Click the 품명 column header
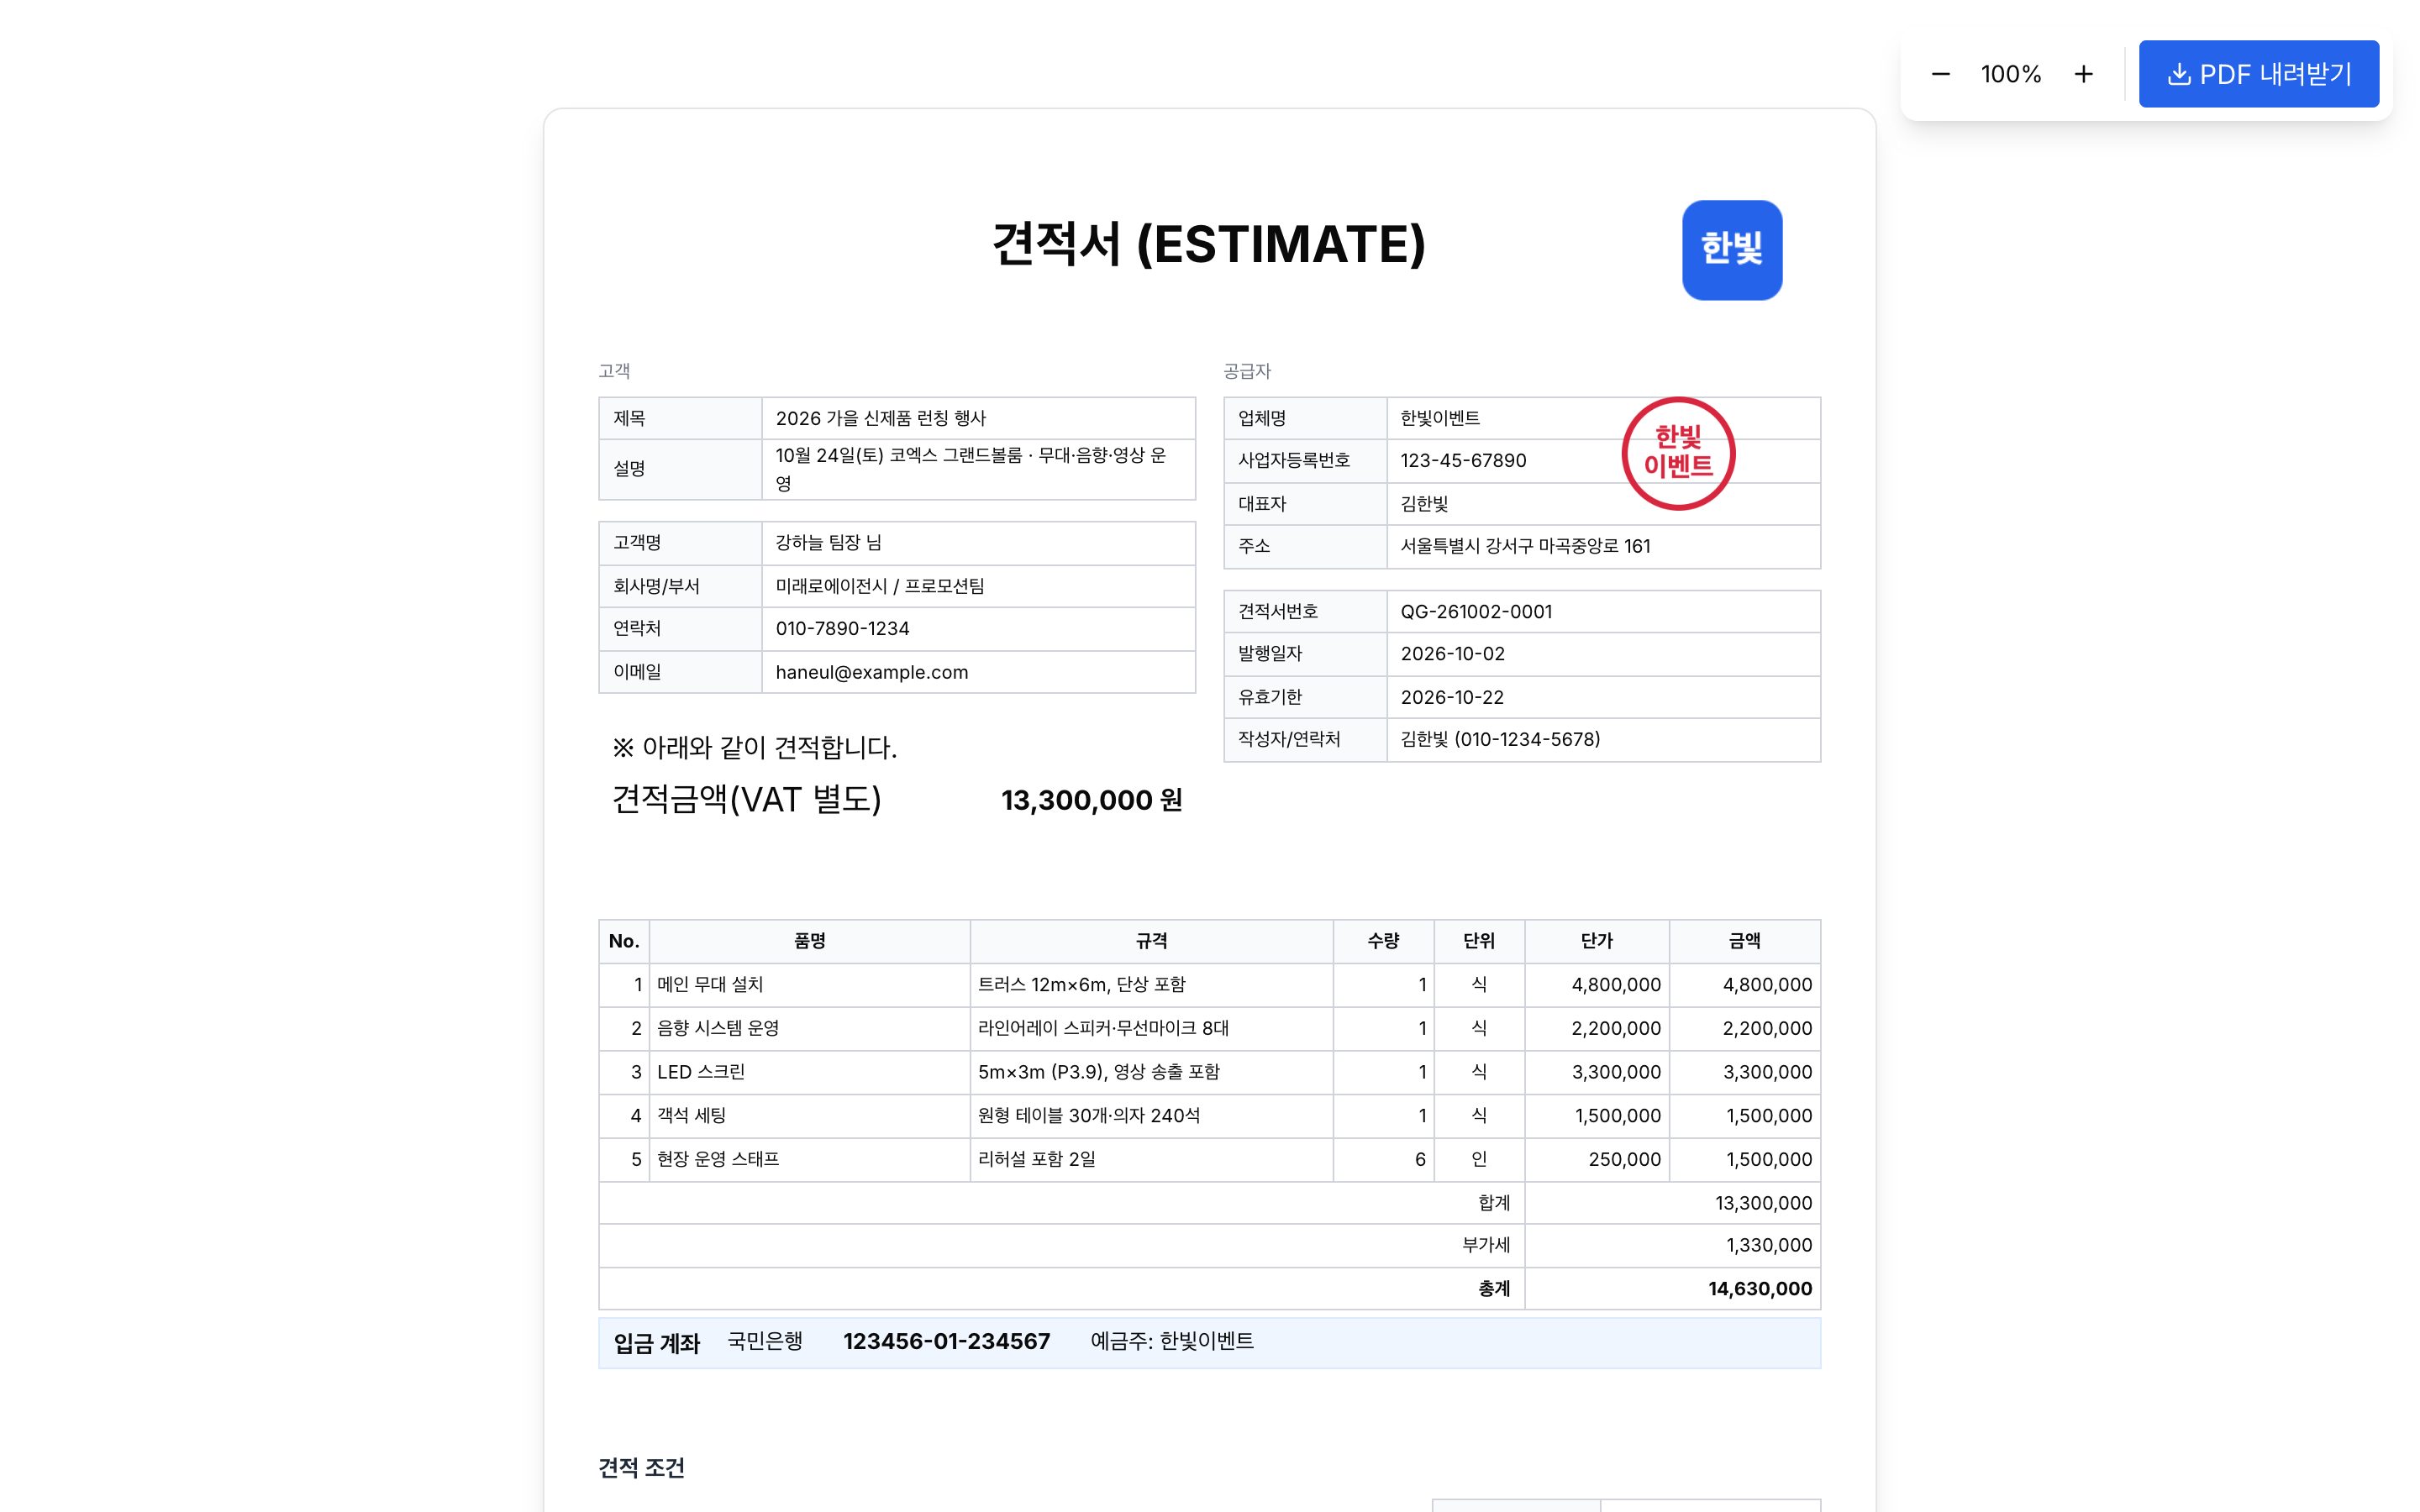The image size is (2420, 1512). (809, 941)
